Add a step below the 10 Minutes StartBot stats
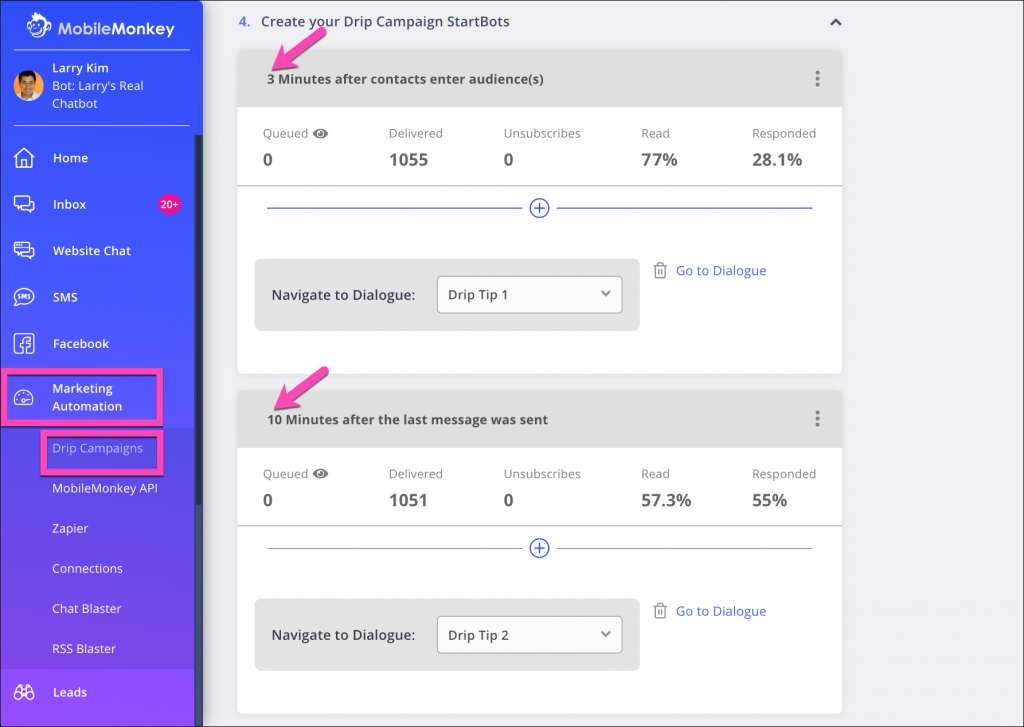 click(539, 548)
